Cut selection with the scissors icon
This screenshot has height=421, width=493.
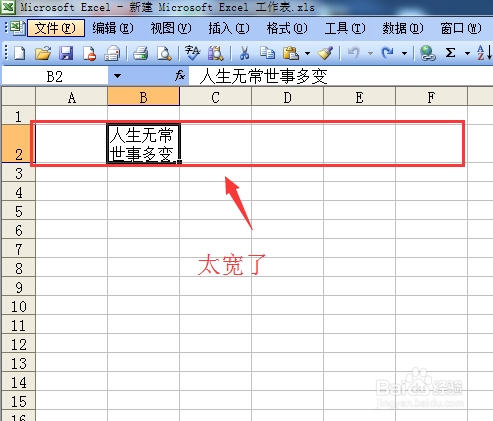tap(244, 53)
